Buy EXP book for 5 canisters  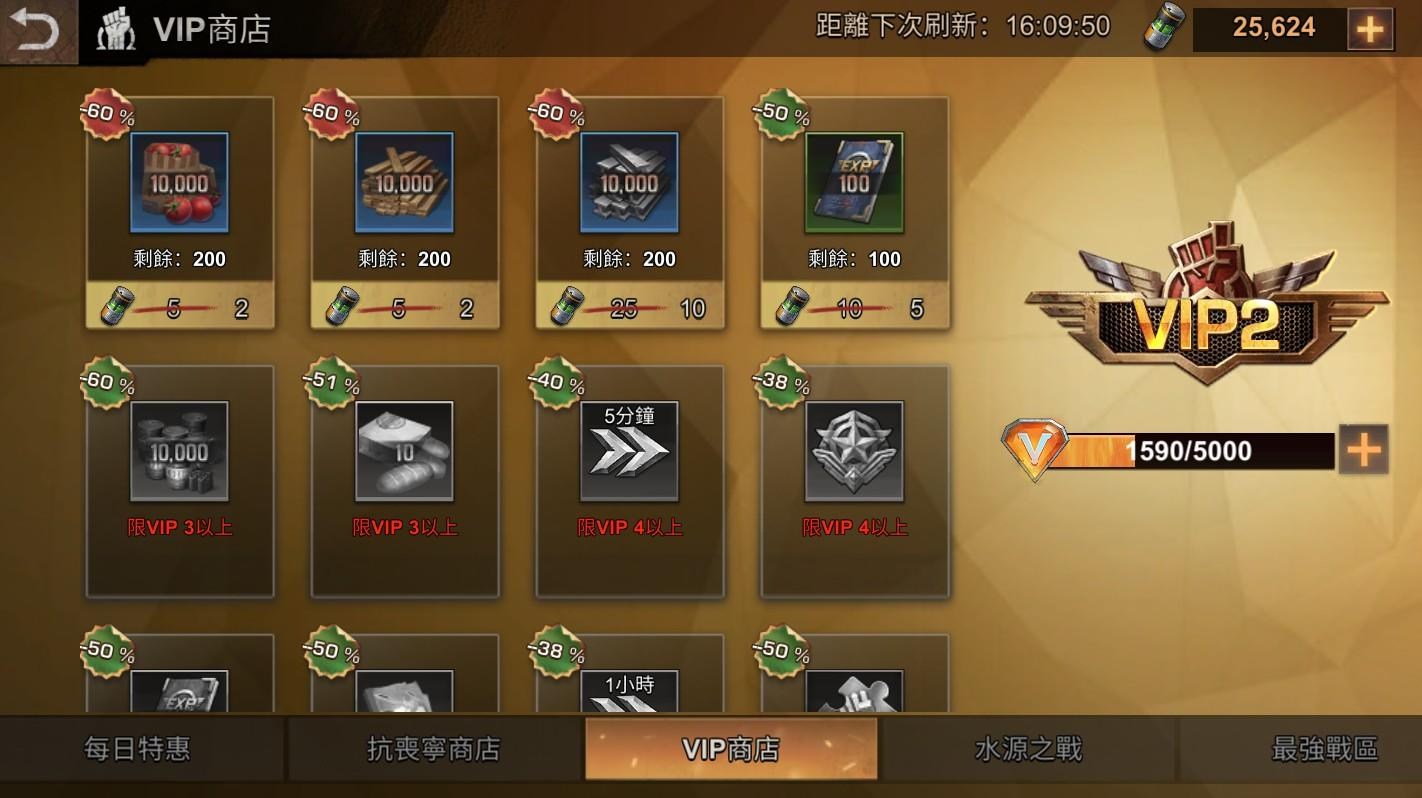(x=854, y=307)
